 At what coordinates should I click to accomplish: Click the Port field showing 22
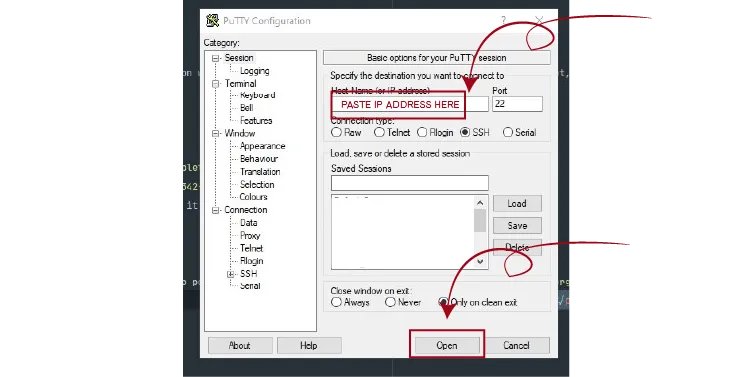517,104
